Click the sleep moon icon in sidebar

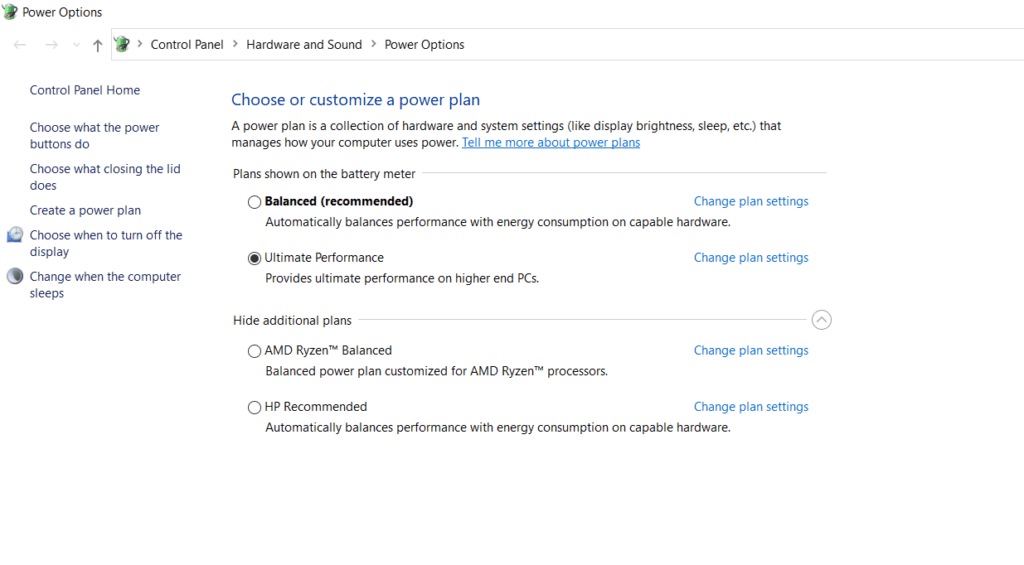(15, 276)
